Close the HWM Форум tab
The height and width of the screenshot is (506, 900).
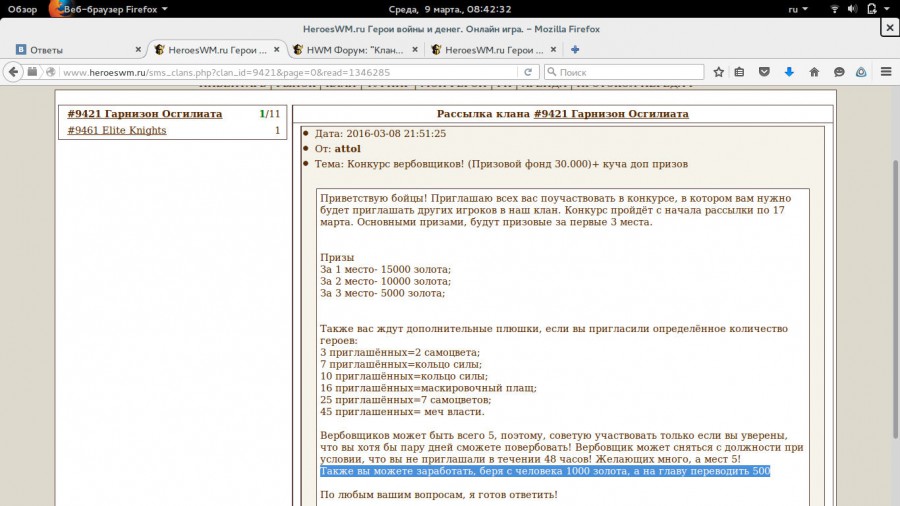pos(415,50)
